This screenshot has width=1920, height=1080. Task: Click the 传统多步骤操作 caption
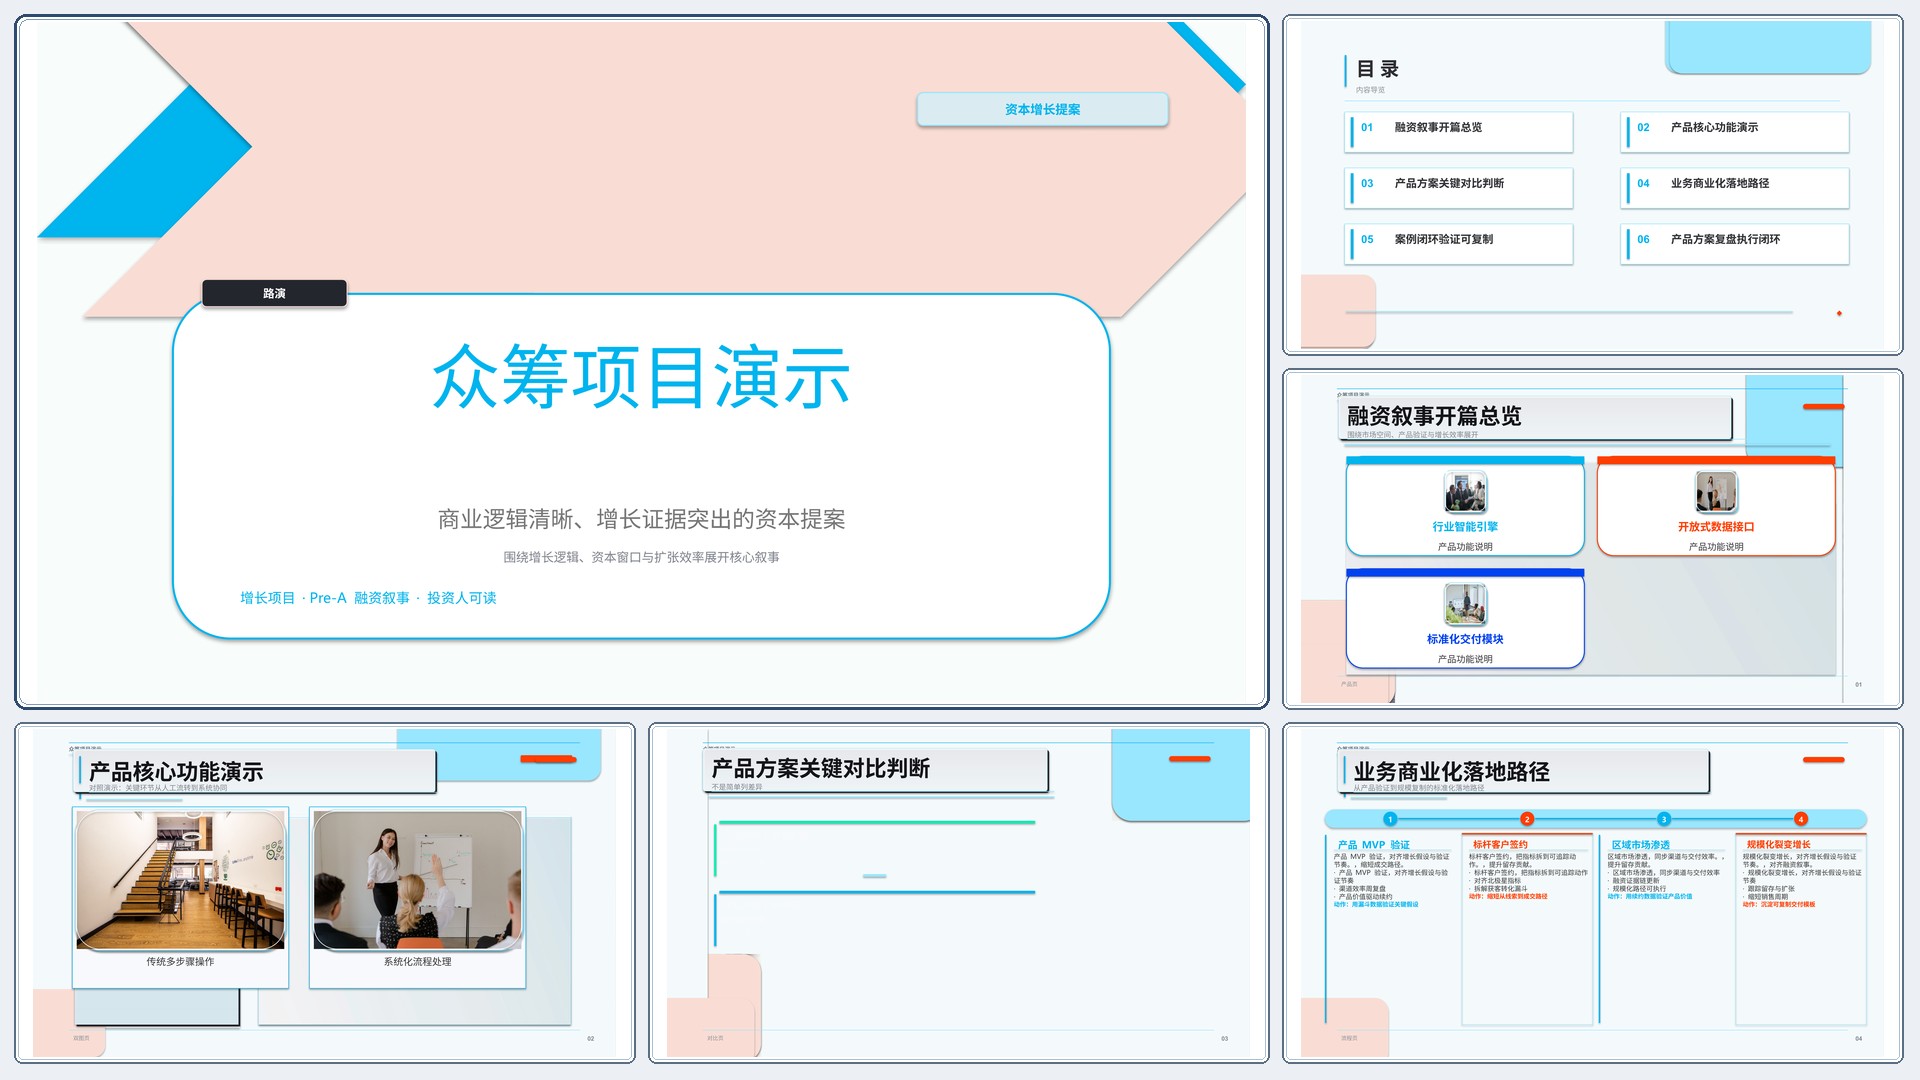(180, 962)
